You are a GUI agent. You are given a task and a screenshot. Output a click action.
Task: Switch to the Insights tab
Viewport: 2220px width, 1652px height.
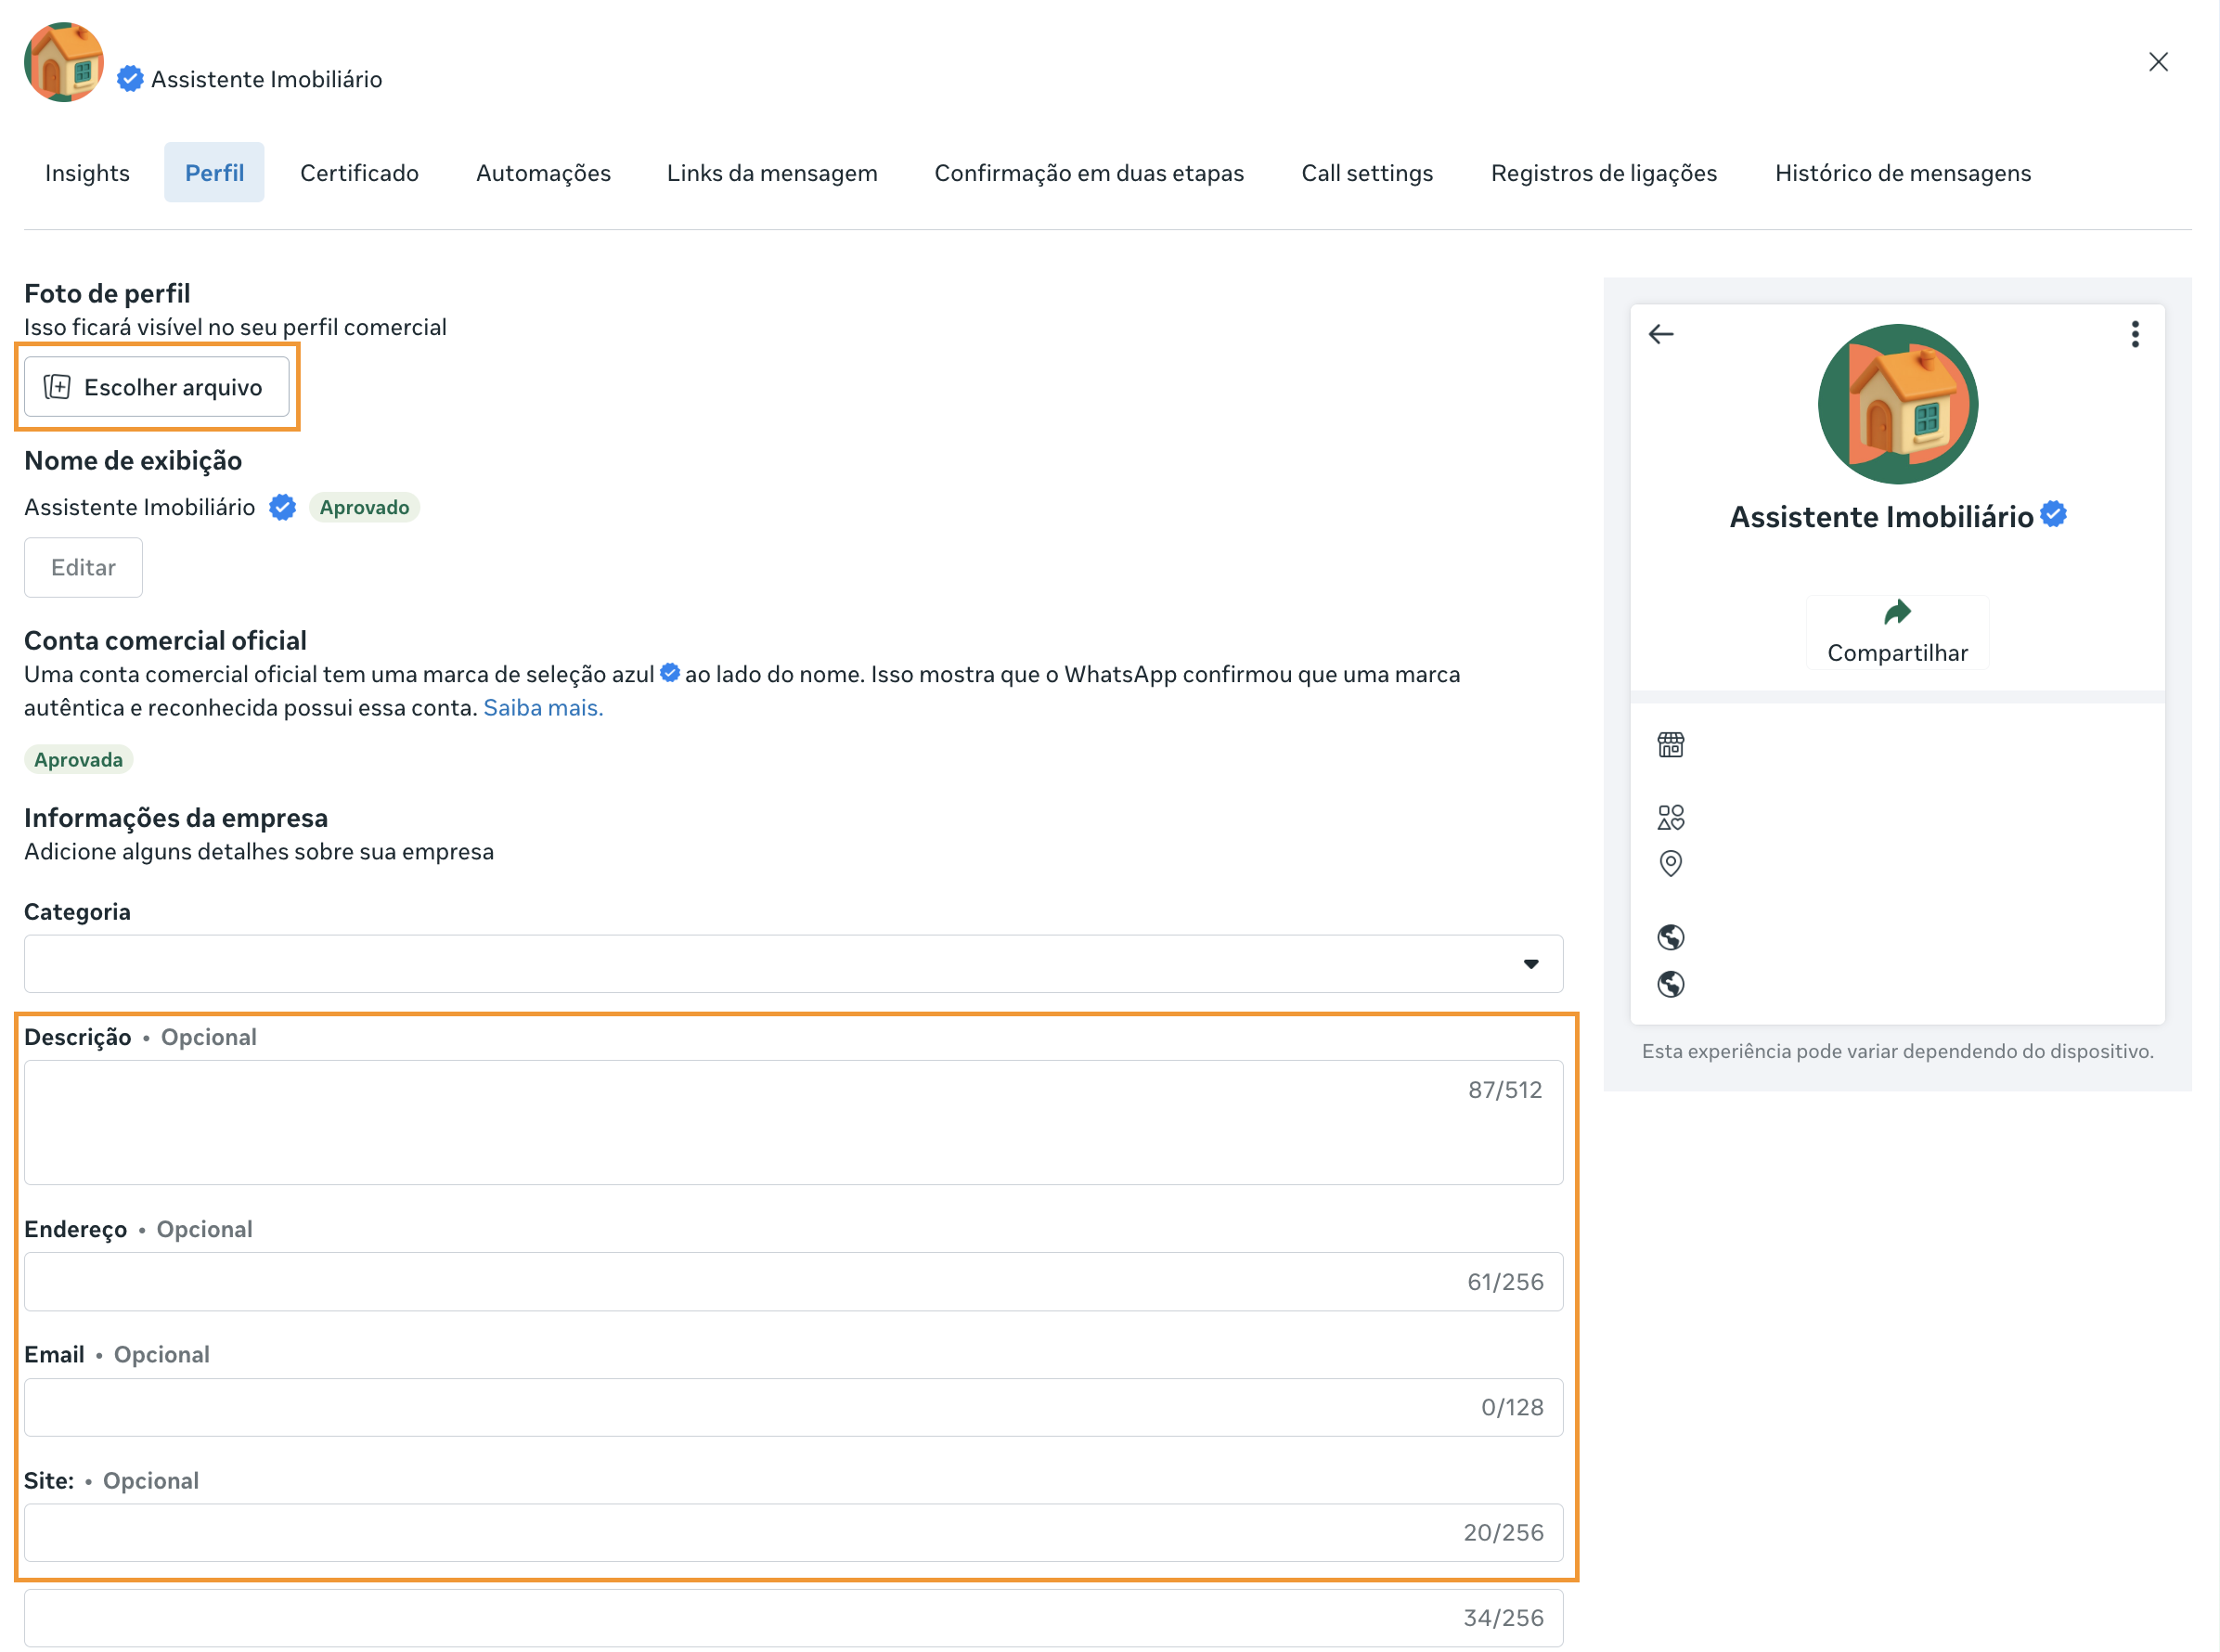pos(87,173)
